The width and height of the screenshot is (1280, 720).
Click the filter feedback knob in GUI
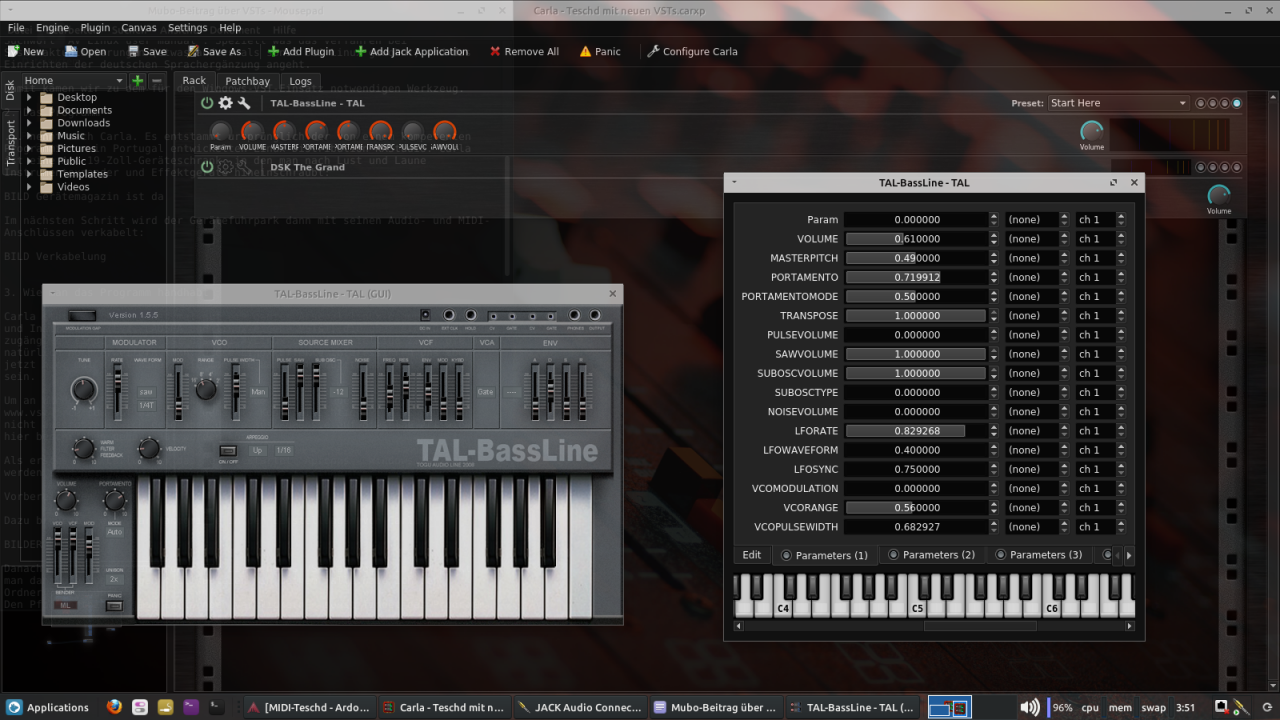[x=84, y=448]
